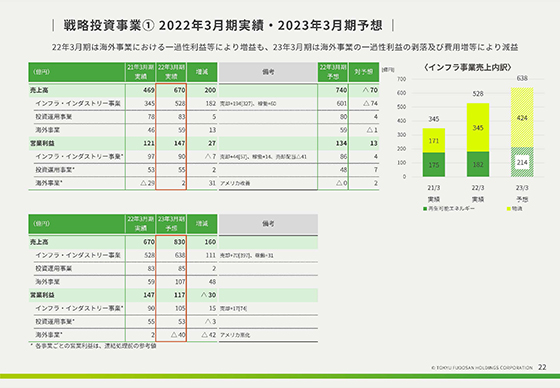Click the 海外事業 sales row label in the bottom table

pos(47,282)
